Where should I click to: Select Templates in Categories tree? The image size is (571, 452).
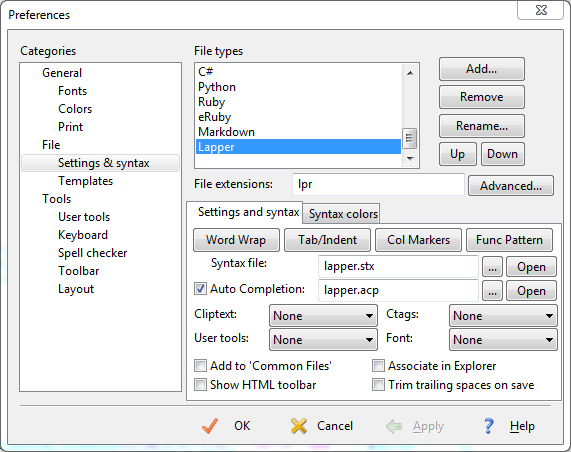click(x=86, y=181)
